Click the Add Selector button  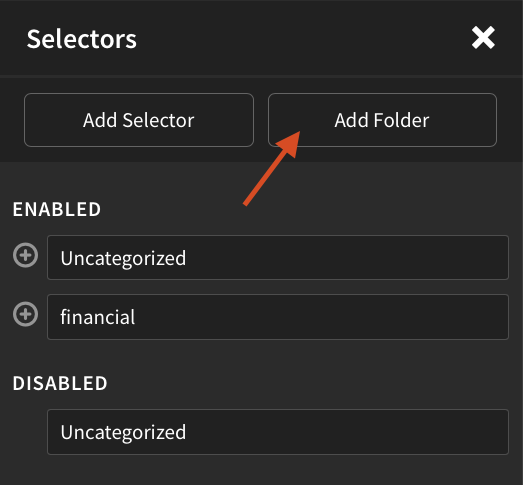pos(139,120)
